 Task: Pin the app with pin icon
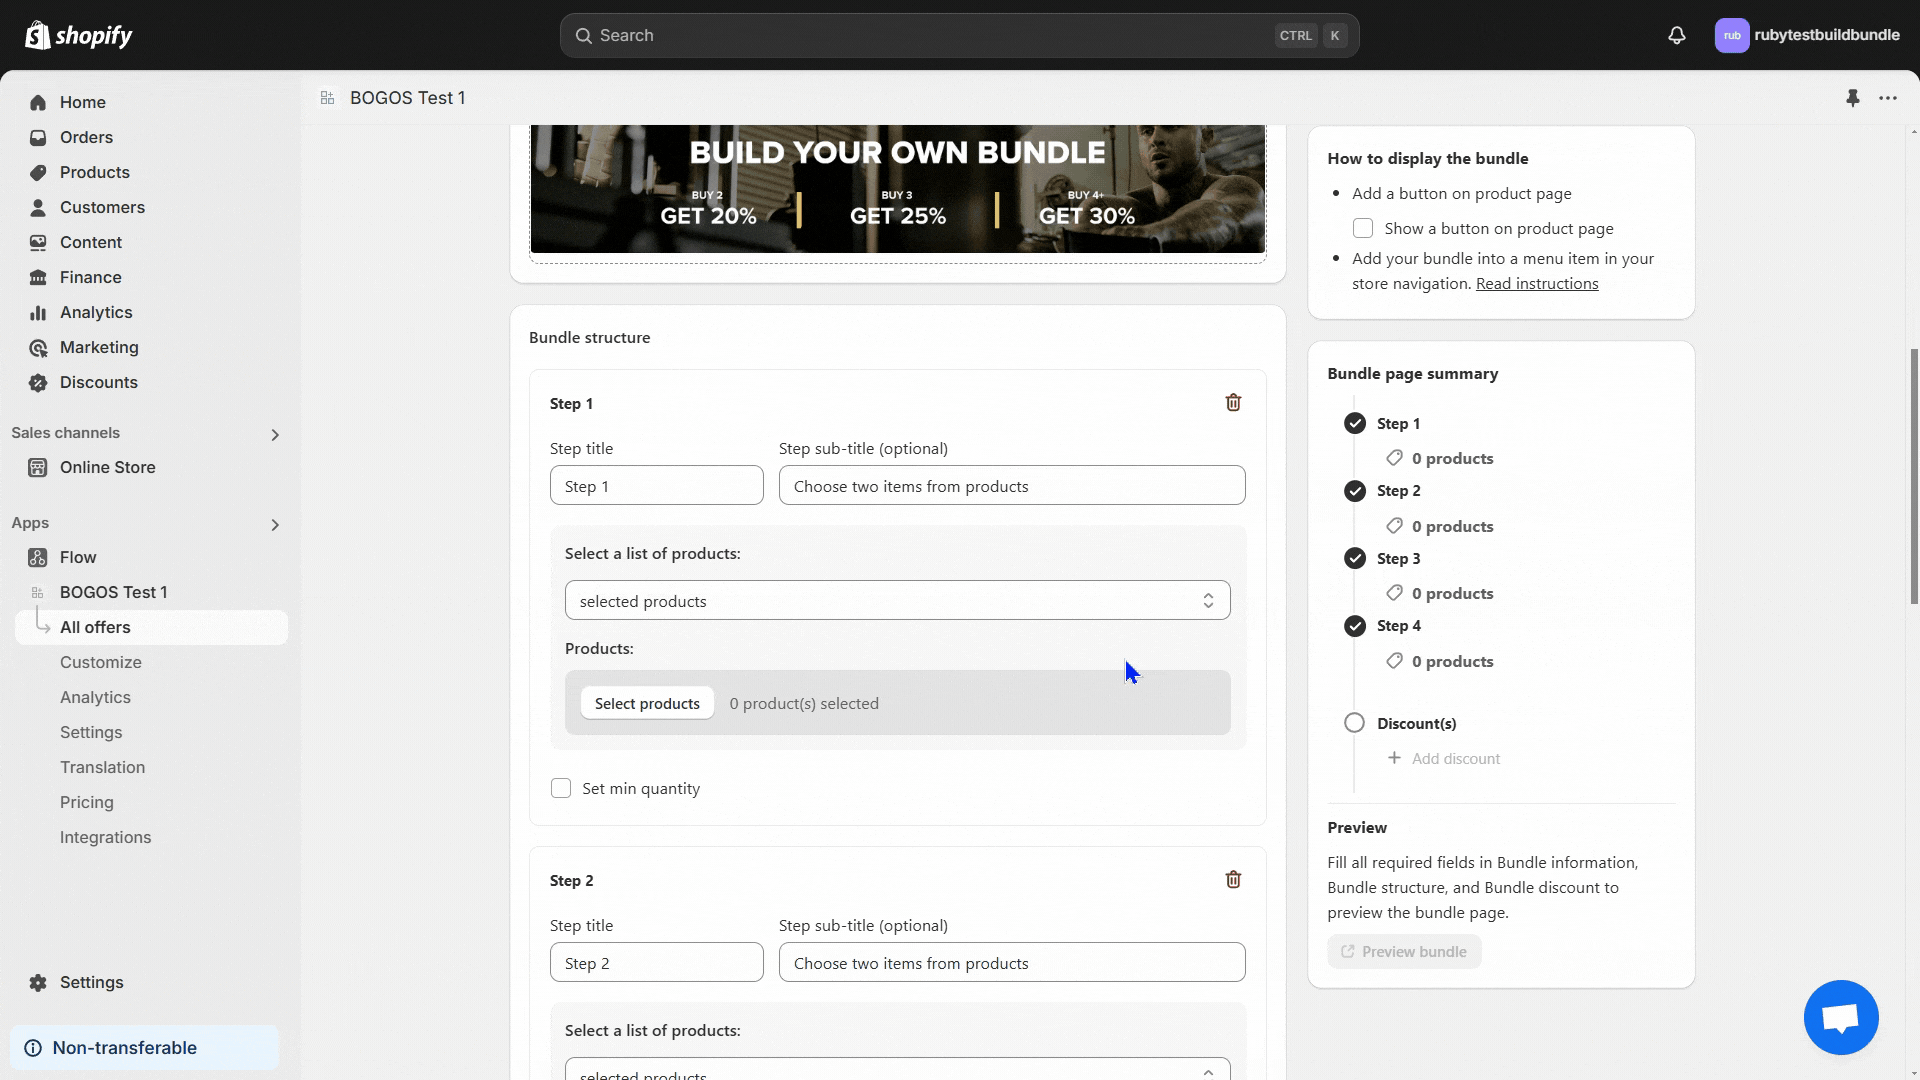point(1853,98)
